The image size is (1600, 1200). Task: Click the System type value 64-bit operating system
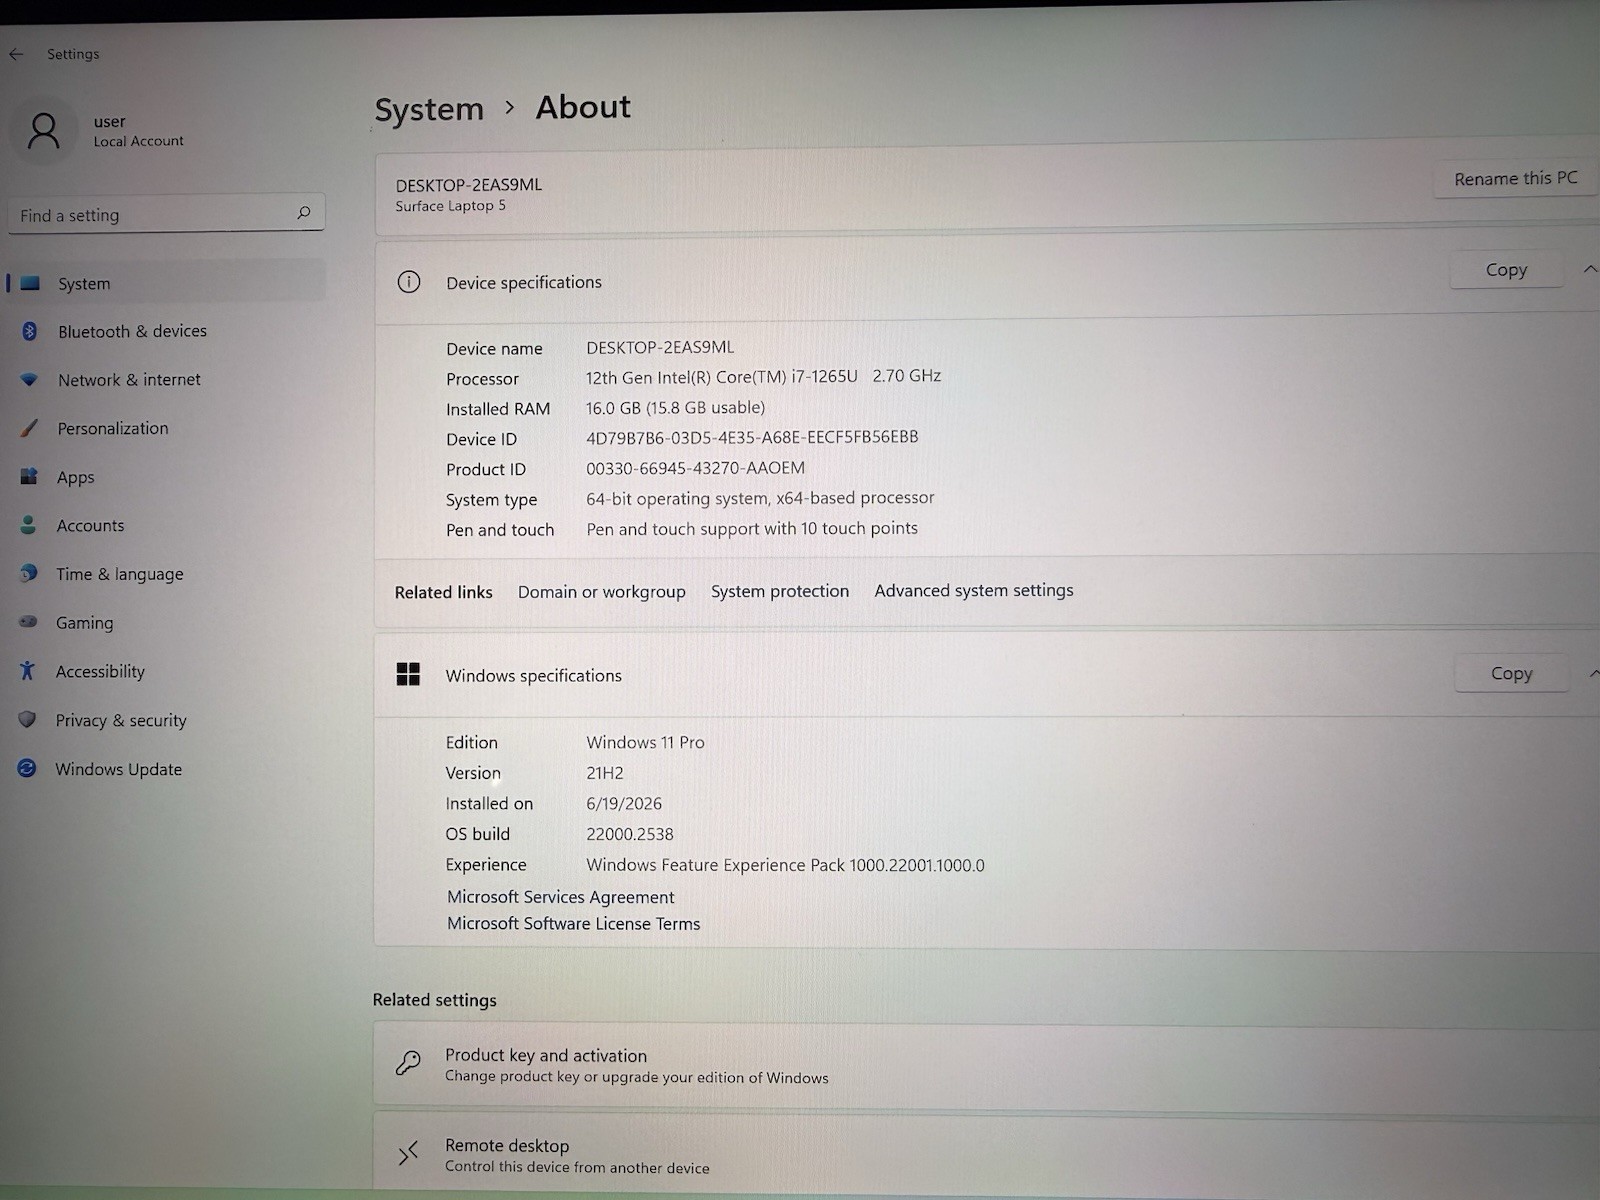tap(760, 498)
